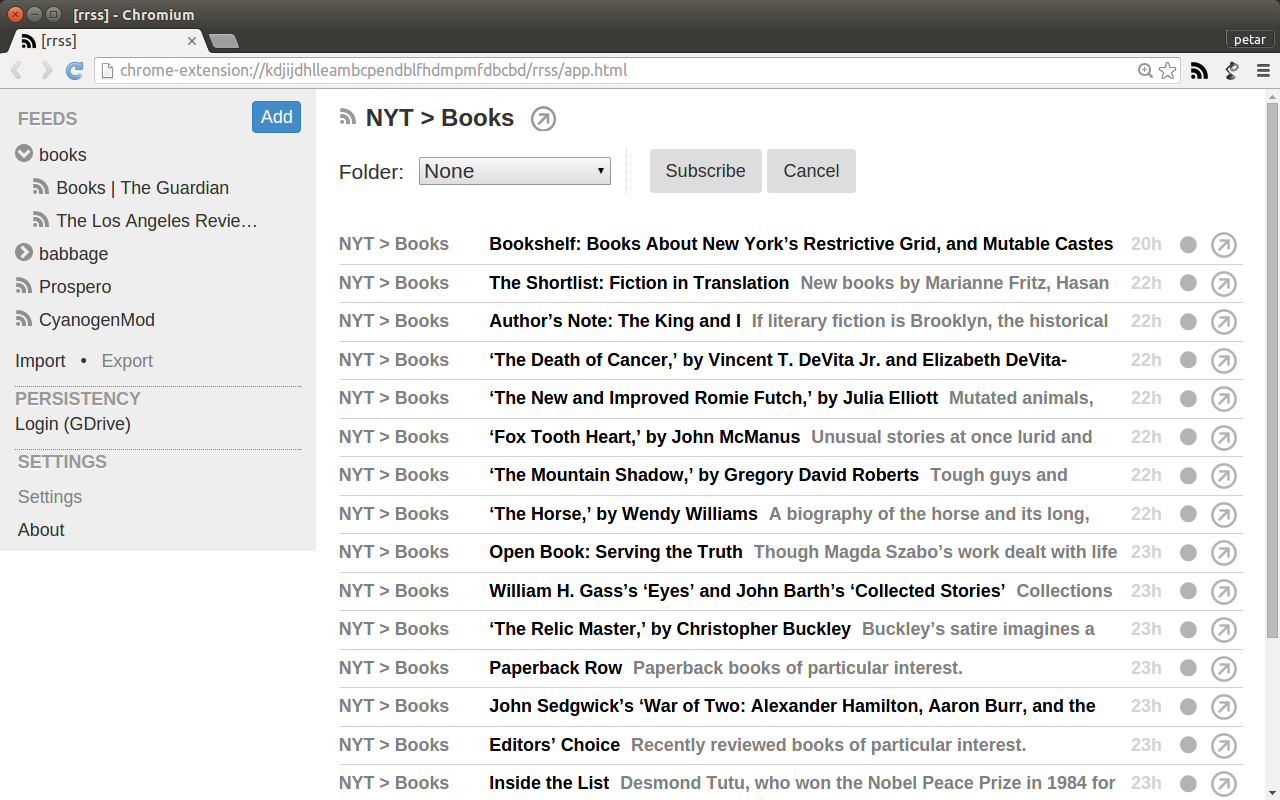The height and width of the screenshot is (800, 1280).
Task: Go back to the previous page
Action: 16,71
